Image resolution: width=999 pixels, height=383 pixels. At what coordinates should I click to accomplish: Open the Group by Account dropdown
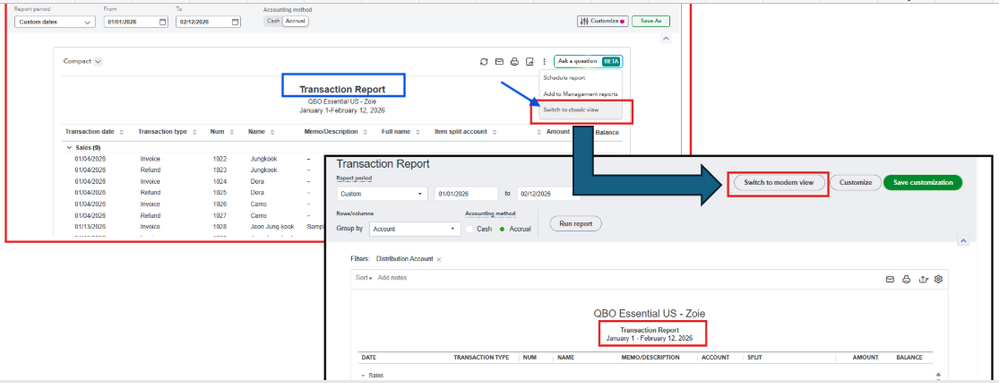[x=415, y=229]
